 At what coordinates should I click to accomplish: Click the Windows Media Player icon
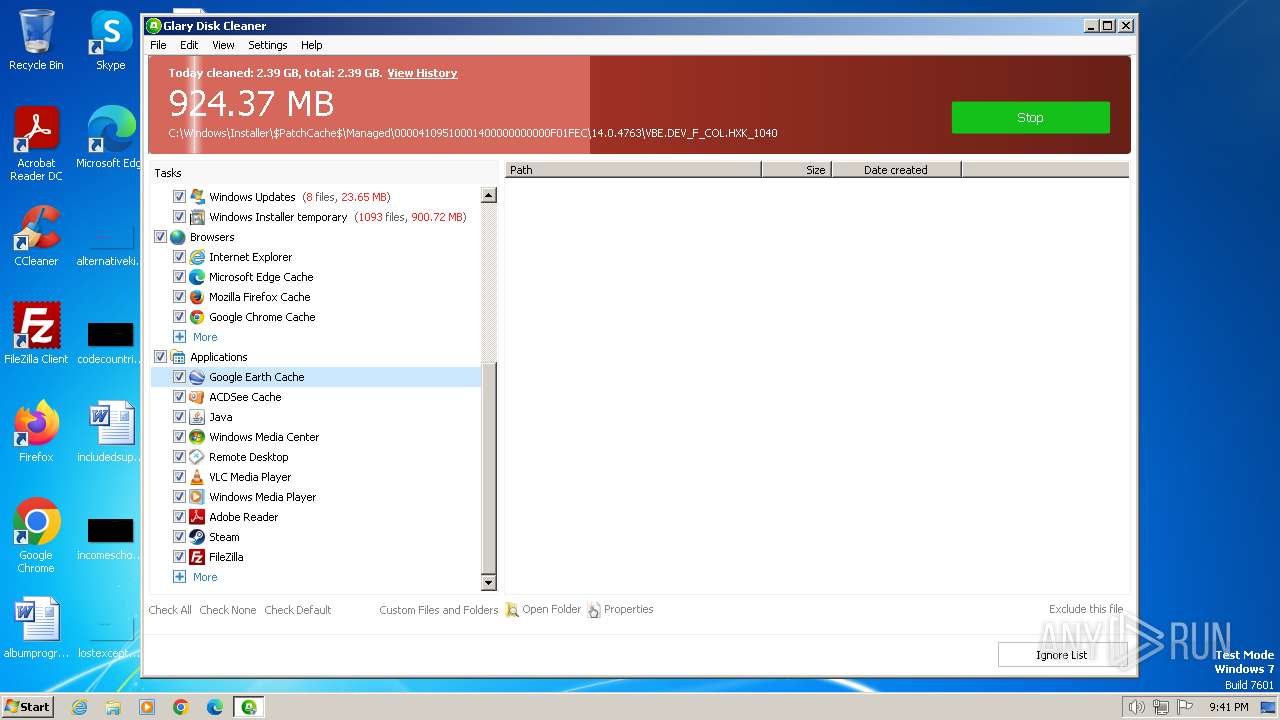click(x=197, y=497)
